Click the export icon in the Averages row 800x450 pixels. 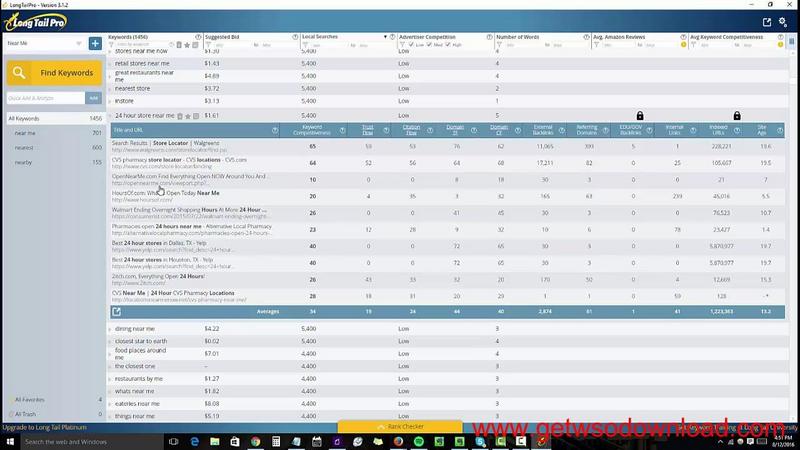(116, 311)
